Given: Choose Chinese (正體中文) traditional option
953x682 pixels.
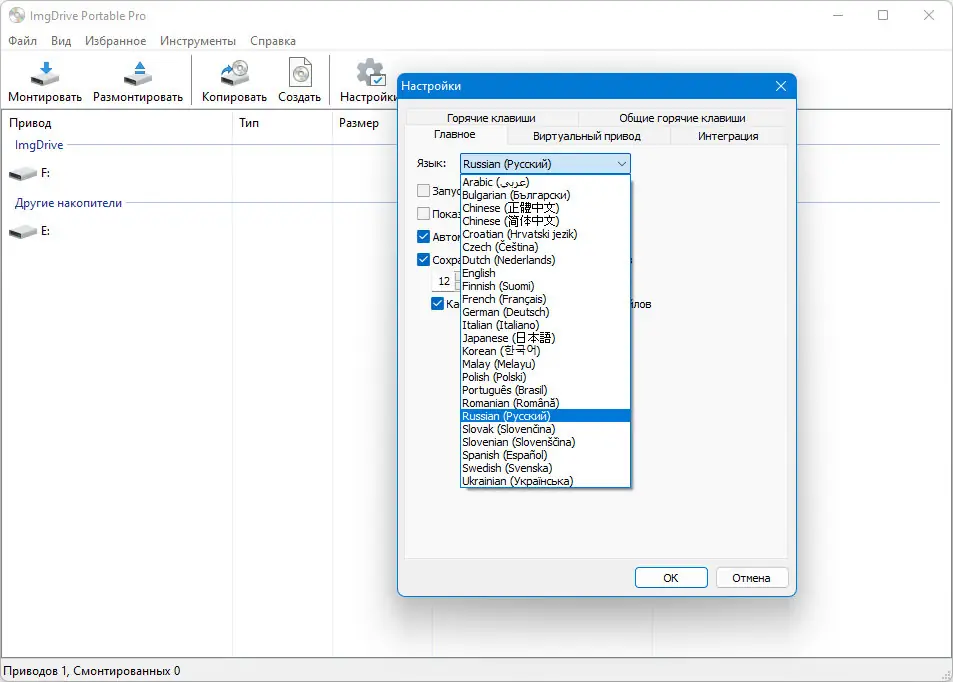Looking at the screenshot, I should click(545, 208).
